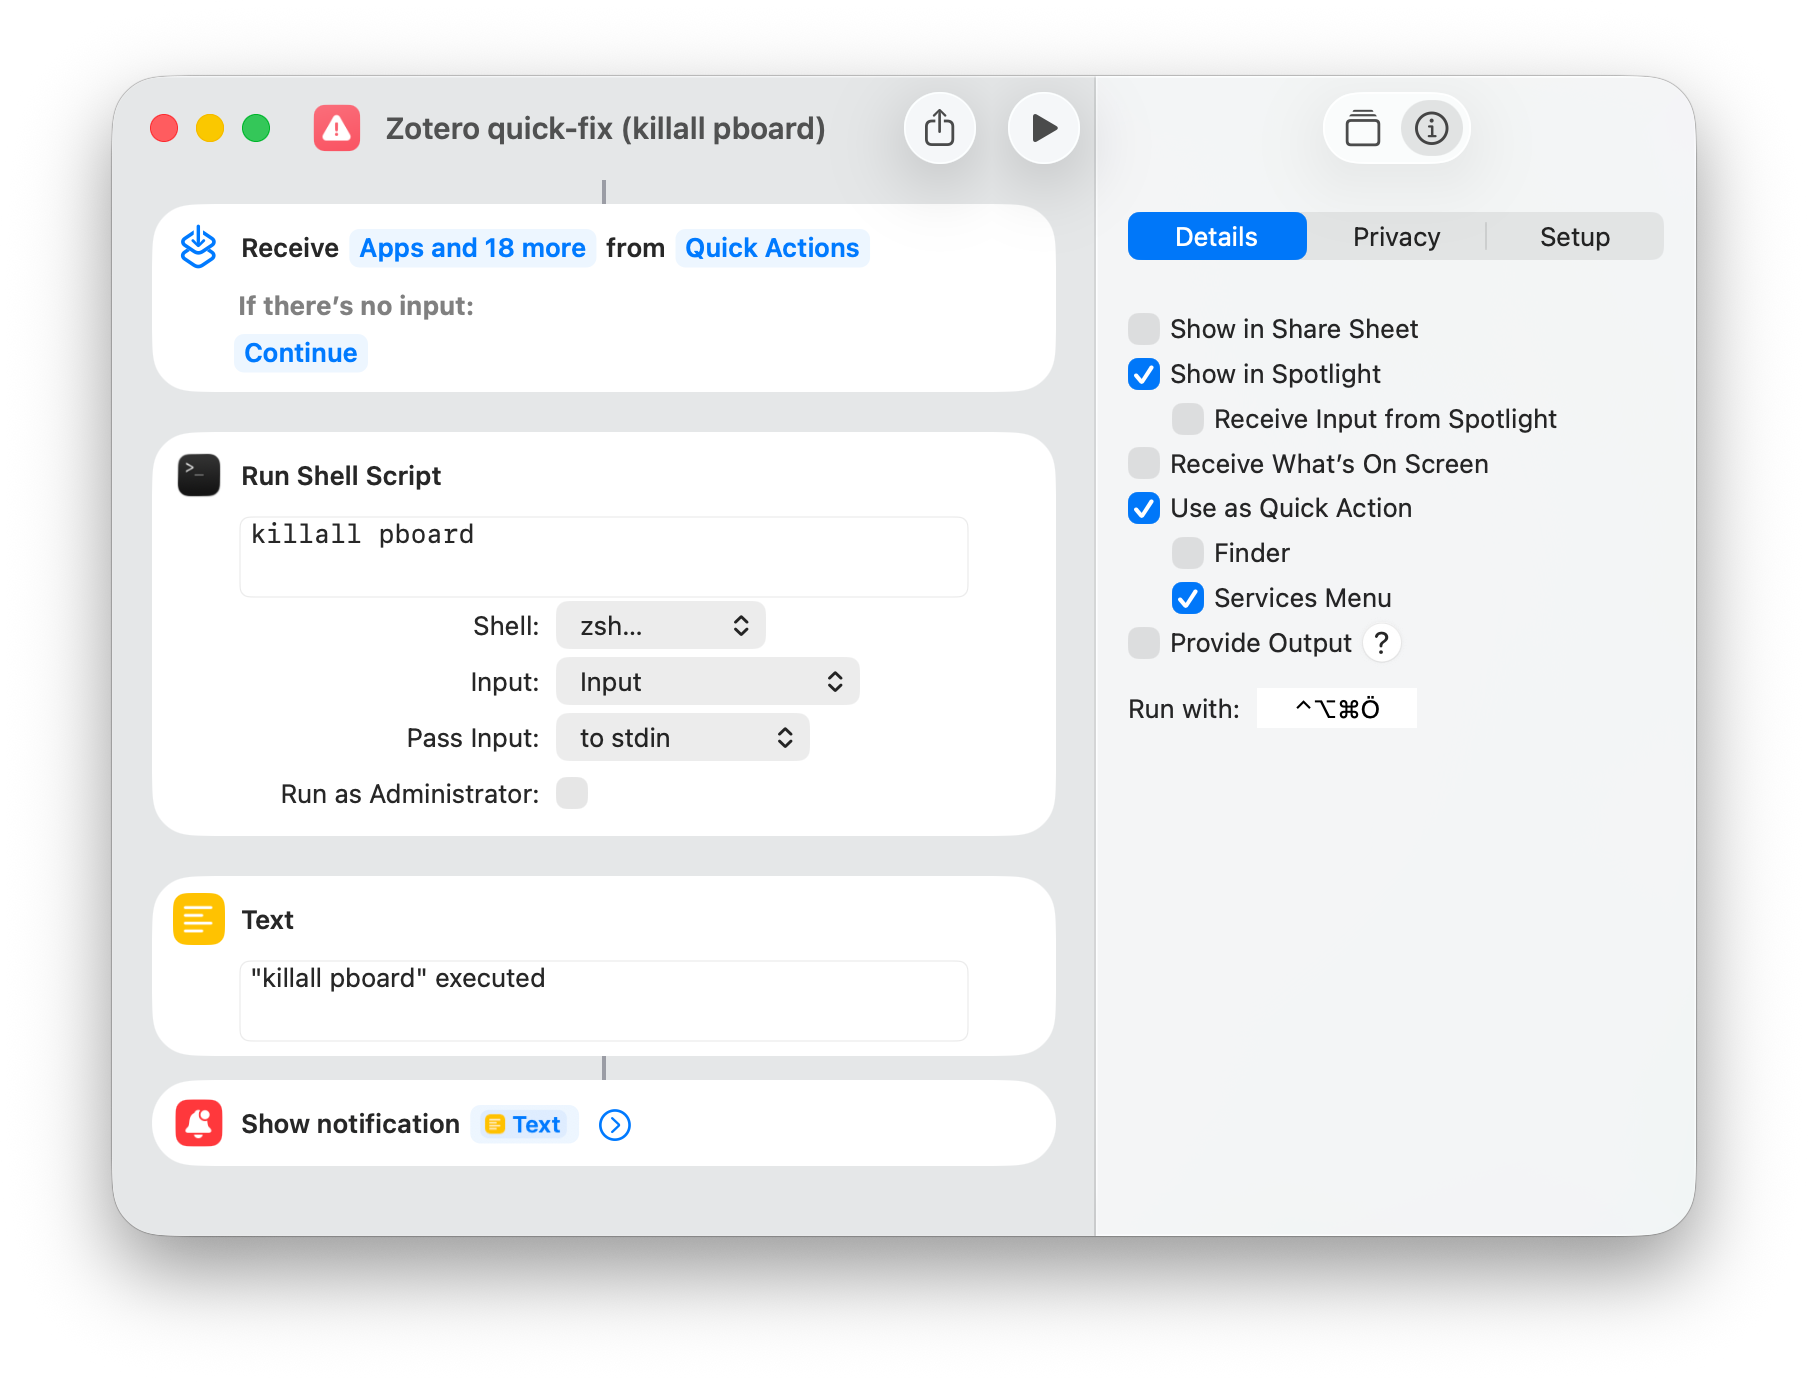Click the terminal Run Shell Script icon
The image size is (1808, 1384).
pos(199,475)
